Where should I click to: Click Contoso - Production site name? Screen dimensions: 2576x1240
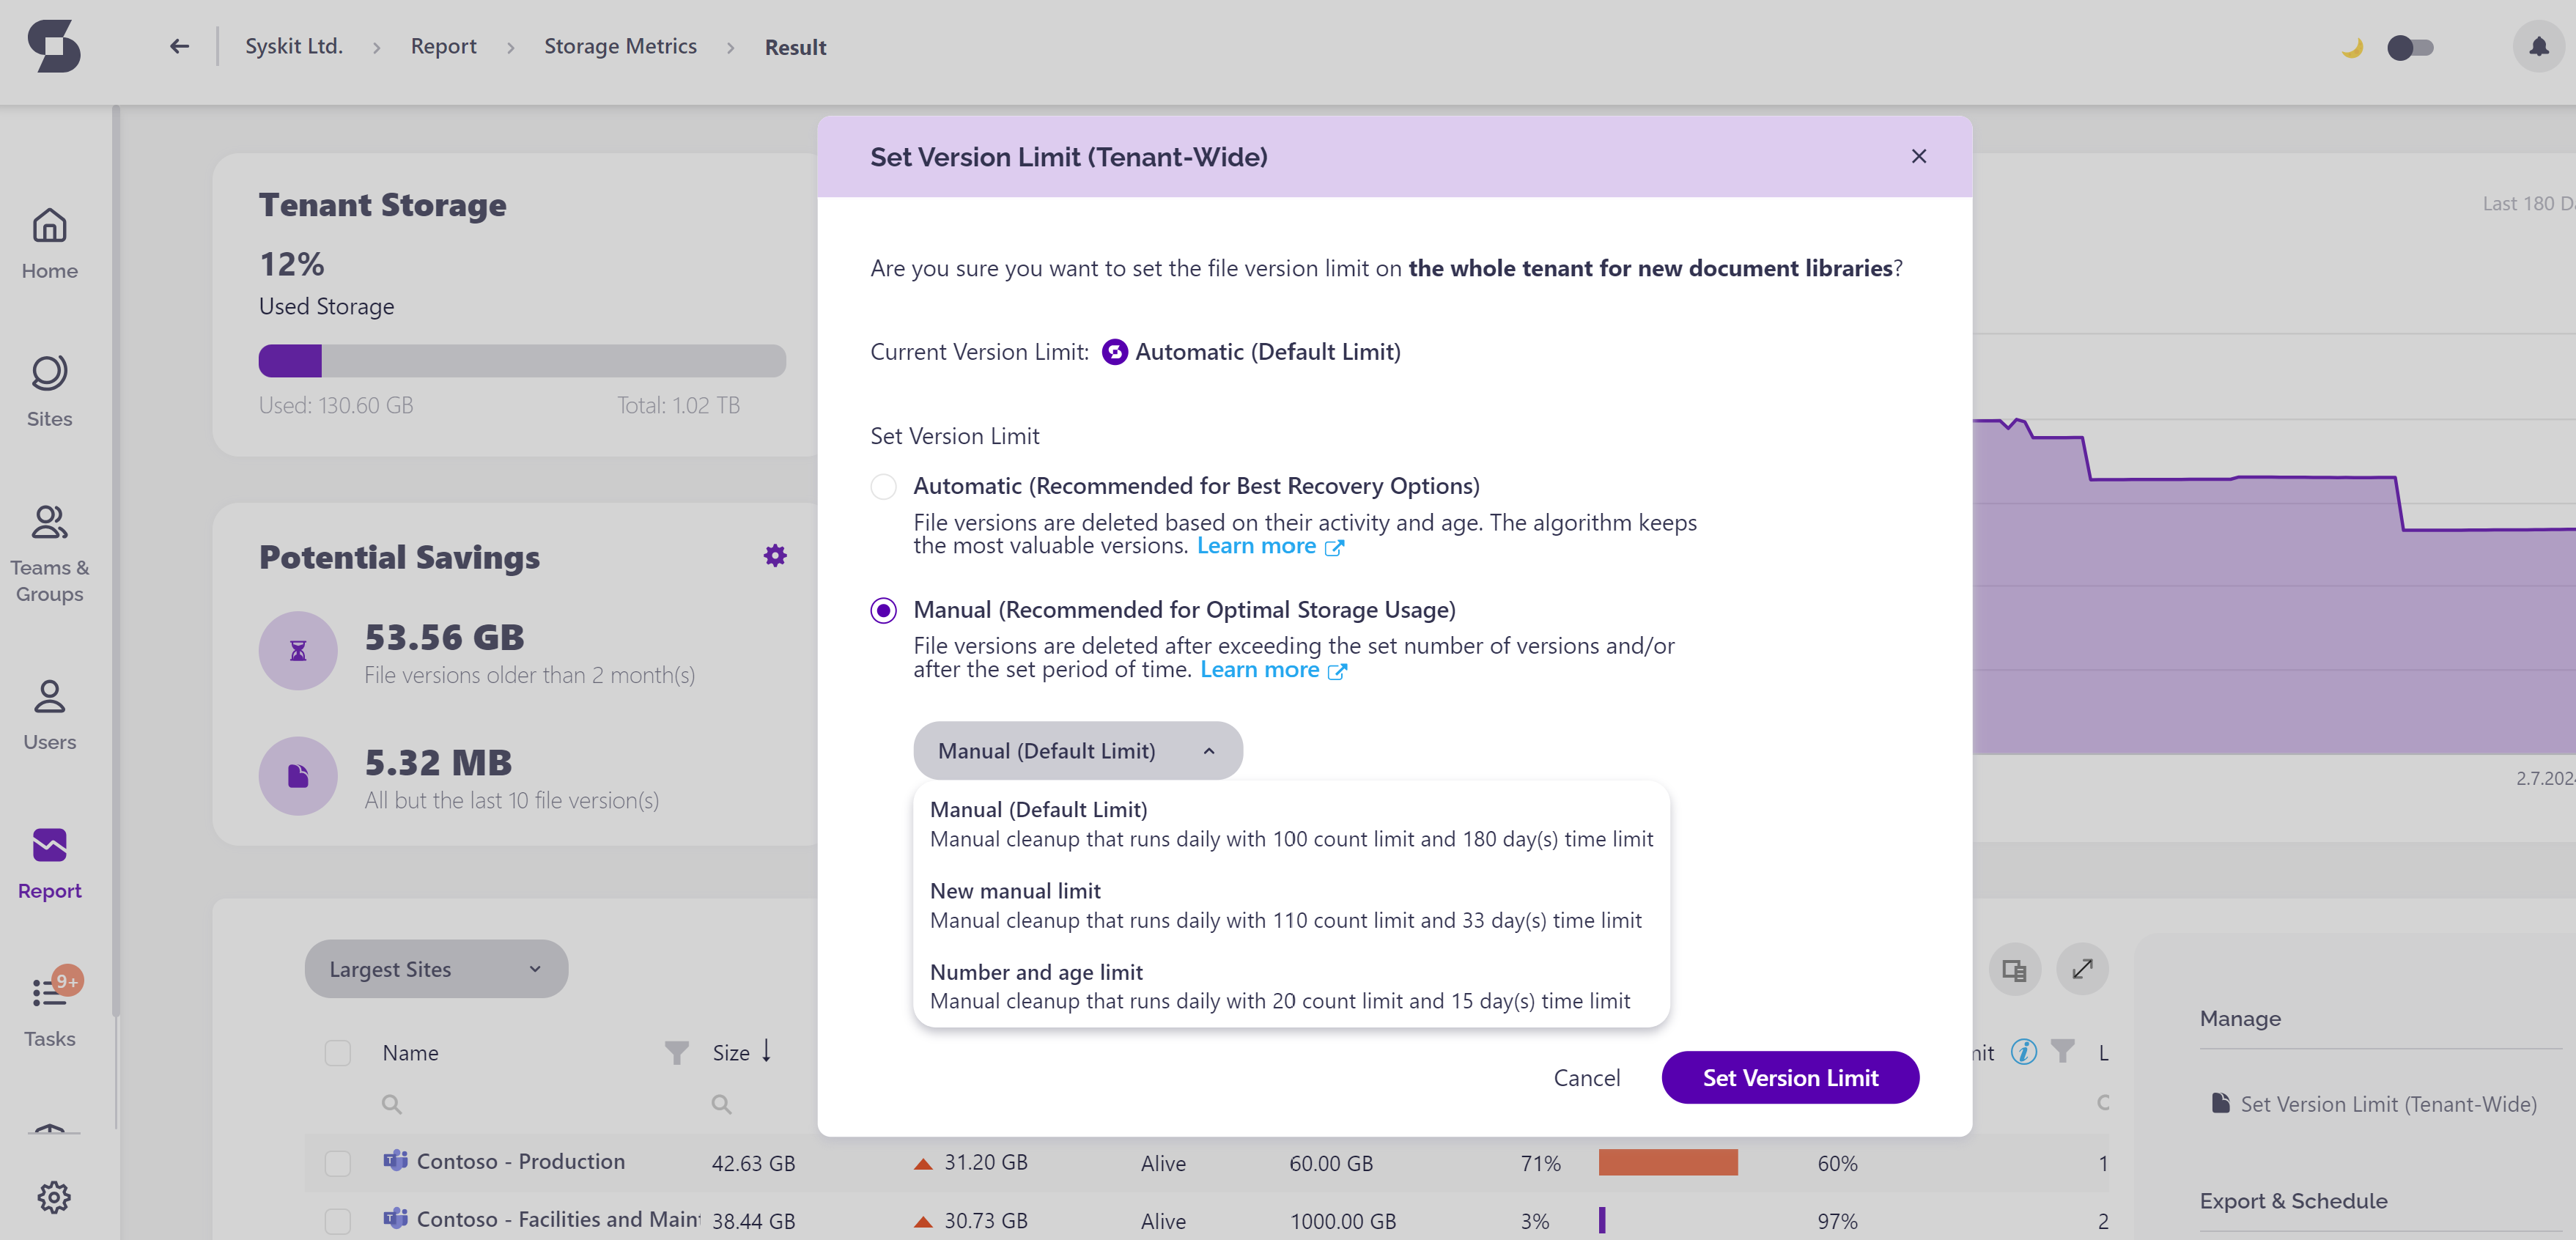tap(520, 1161)
